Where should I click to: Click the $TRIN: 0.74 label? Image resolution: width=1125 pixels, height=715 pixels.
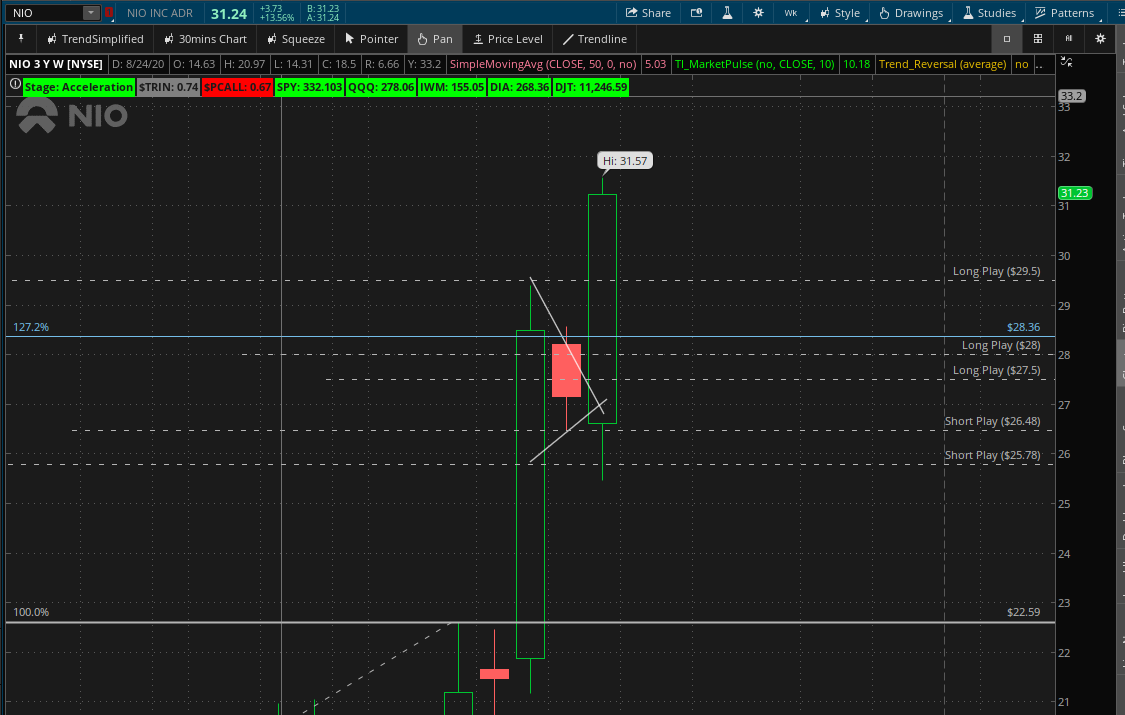[x=168, y=87]
